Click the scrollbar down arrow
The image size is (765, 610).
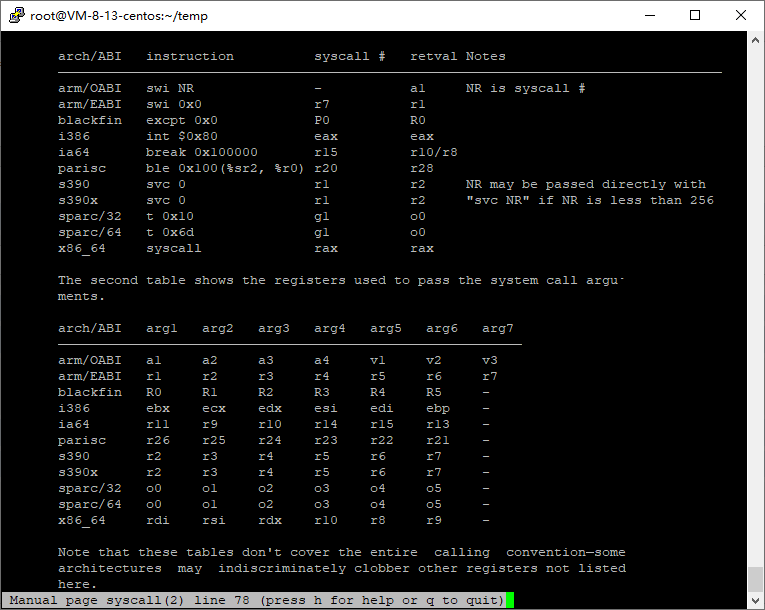pos(755,600)
